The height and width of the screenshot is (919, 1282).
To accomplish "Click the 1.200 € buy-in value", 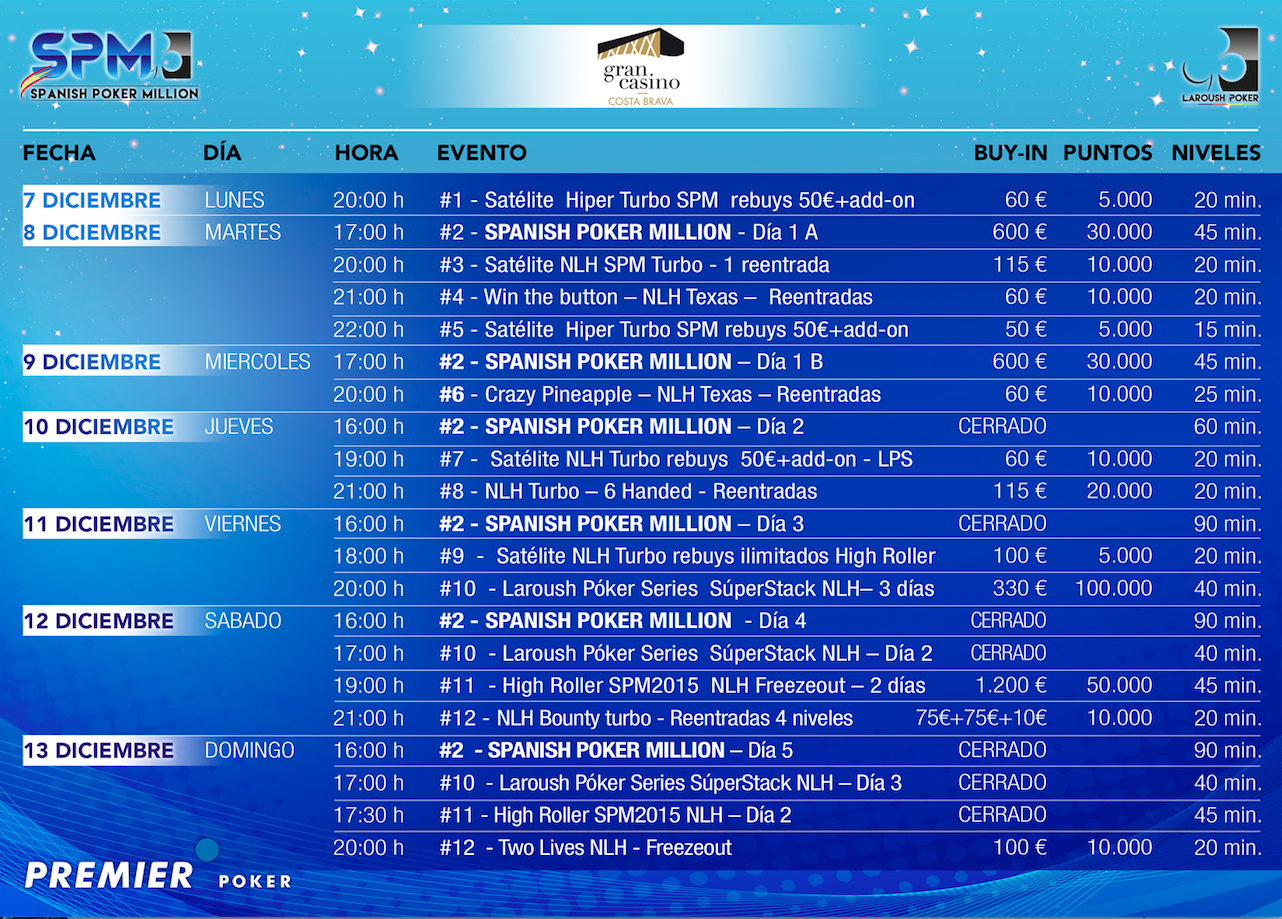I will [x=1010, y=686].
